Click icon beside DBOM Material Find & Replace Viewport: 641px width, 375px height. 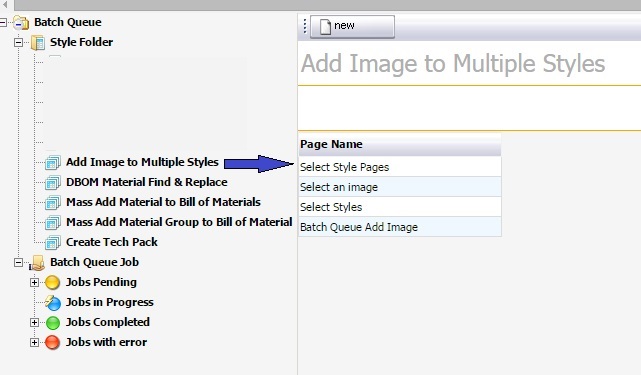53,182
